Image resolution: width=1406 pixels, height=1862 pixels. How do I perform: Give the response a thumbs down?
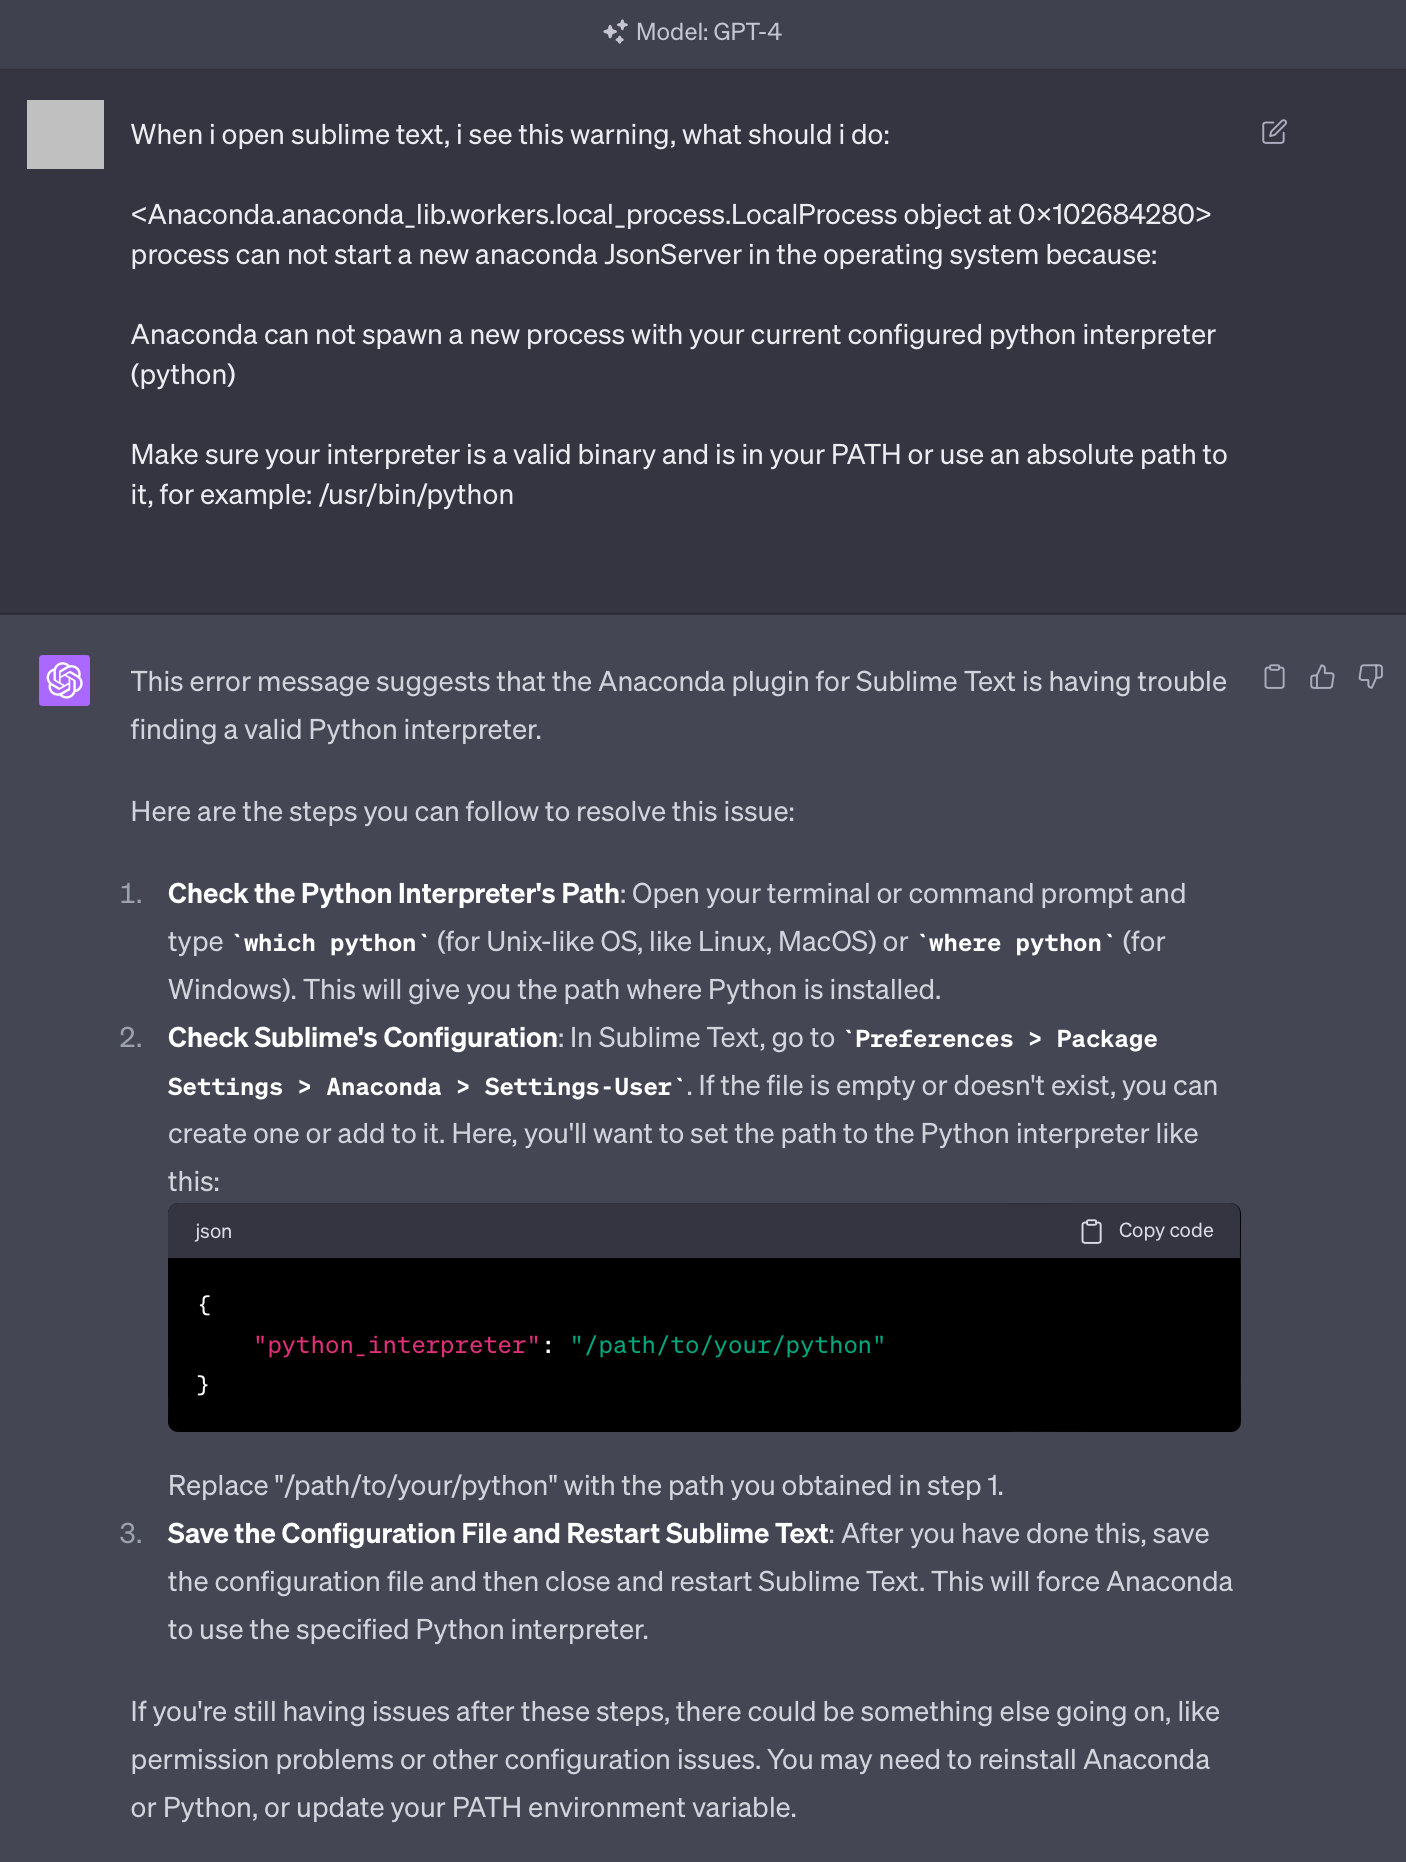tap(1370, 677)
